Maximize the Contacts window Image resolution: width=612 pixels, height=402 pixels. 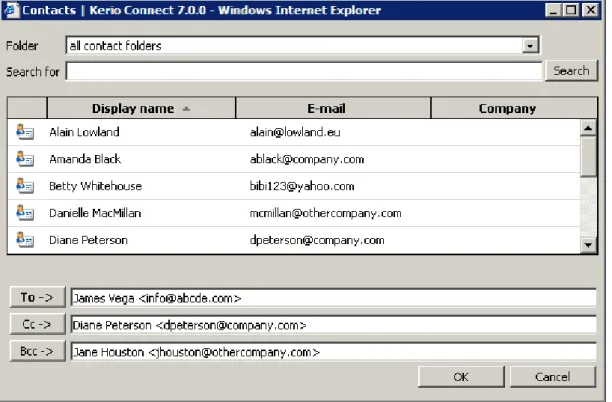coord(571,10)
